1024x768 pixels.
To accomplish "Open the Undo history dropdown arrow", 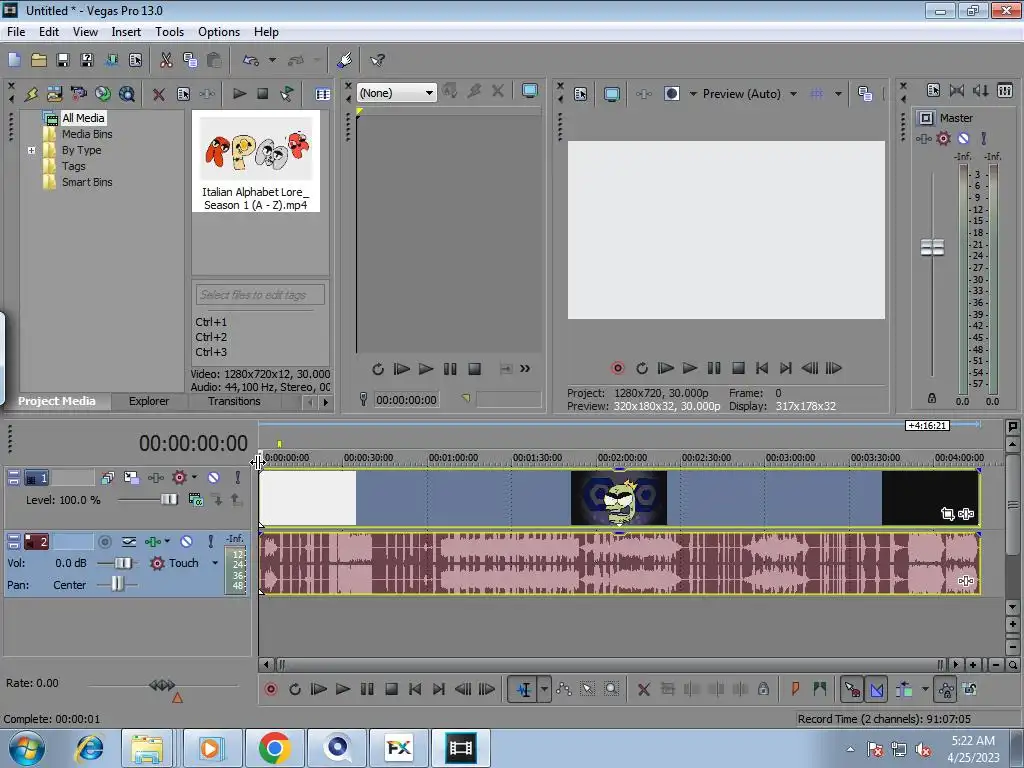I will (x=272, y=60).
